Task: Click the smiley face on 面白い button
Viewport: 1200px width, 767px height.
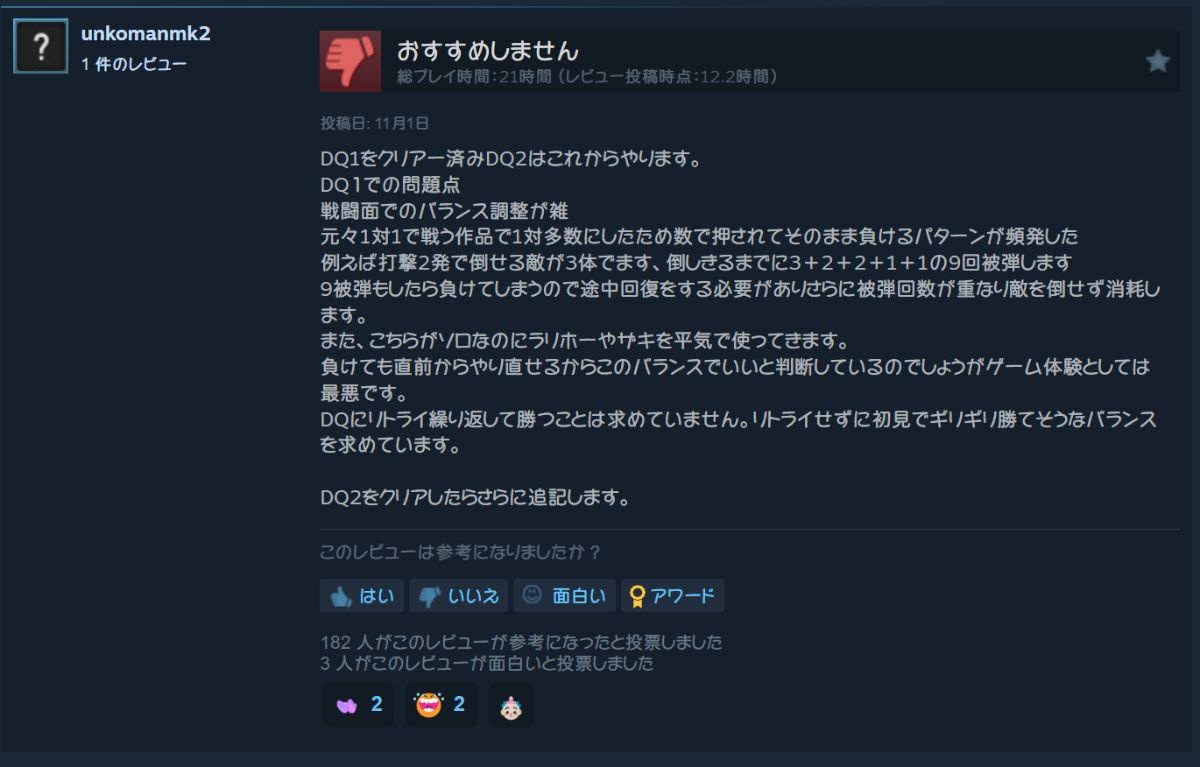Action: (x=532, y=595)
